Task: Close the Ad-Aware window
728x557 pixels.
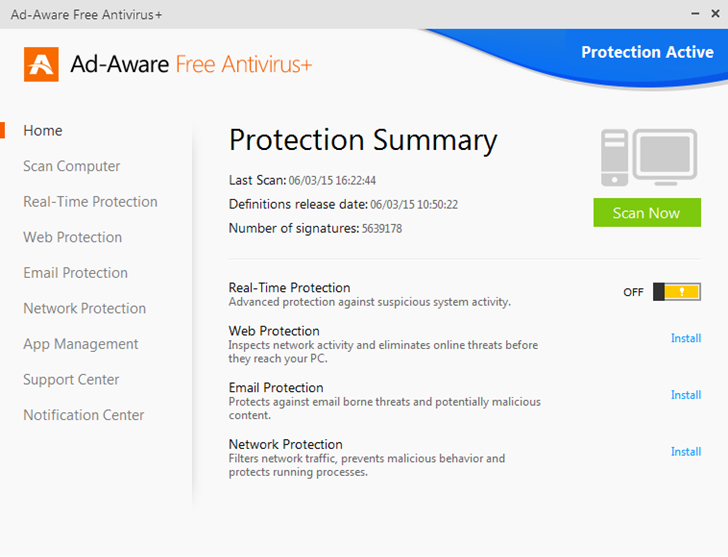Action: (x=713, y=14)
